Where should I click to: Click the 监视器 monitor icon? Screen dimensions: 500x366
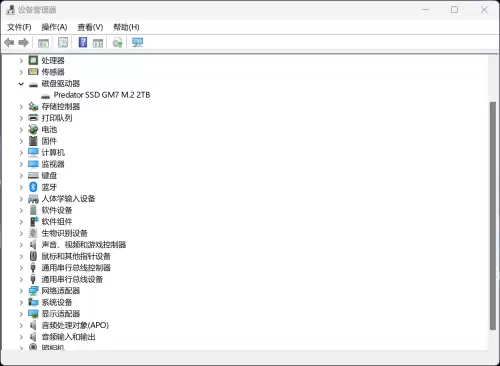33,164
